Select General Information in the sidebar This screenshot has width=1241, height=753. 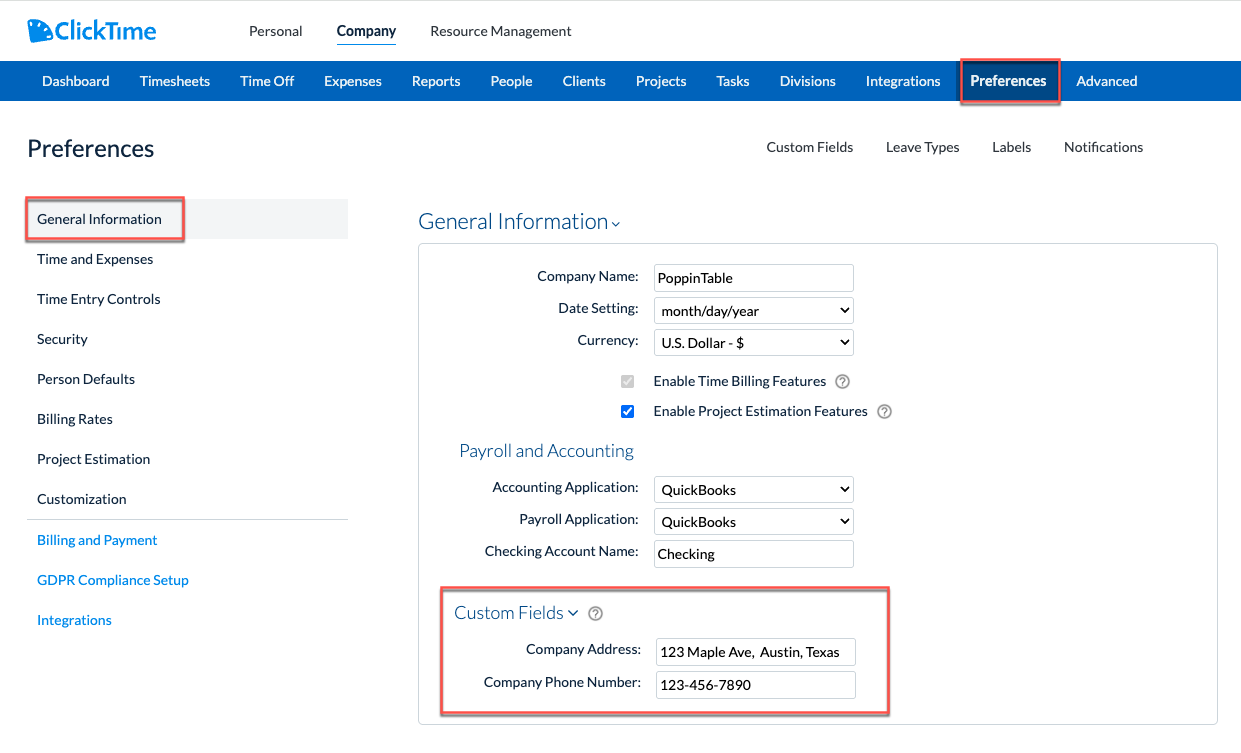pos(187,219)
